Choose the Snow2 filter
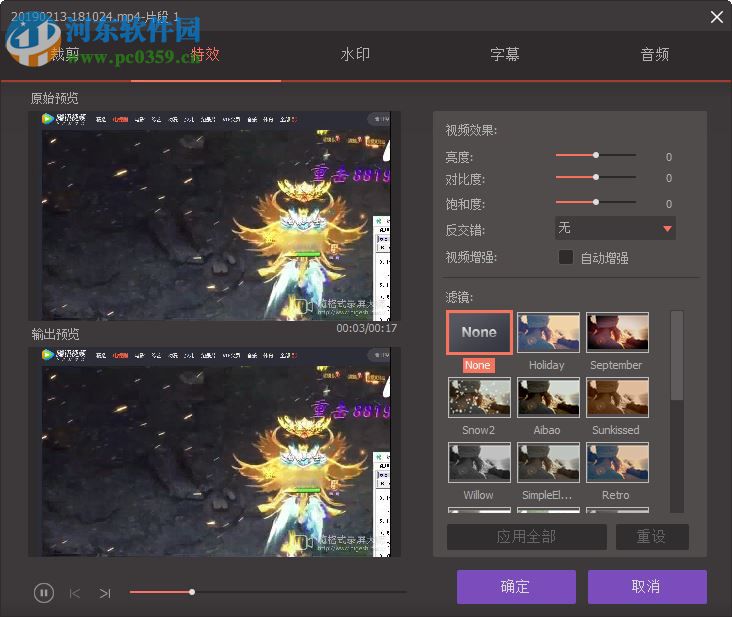 pos(479,397)
